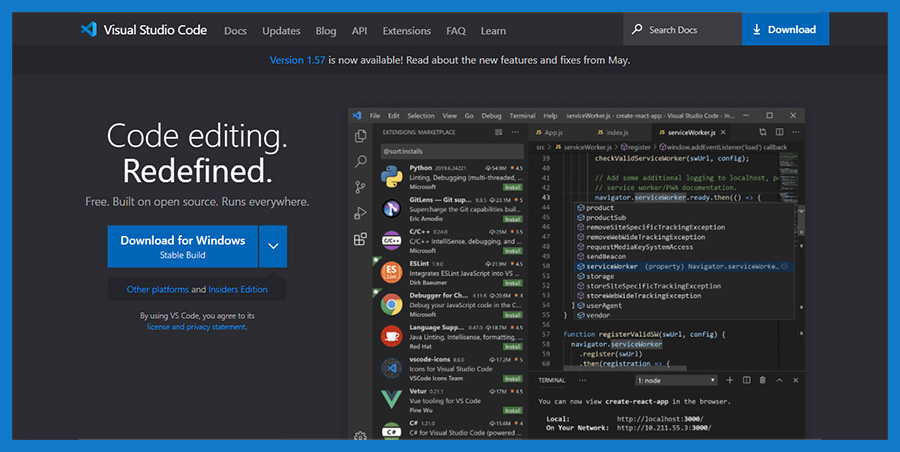The height and width of the screenshot is (452, 900).
Task: Click the search magnifier icon in header
Action: tap(637, 29)
